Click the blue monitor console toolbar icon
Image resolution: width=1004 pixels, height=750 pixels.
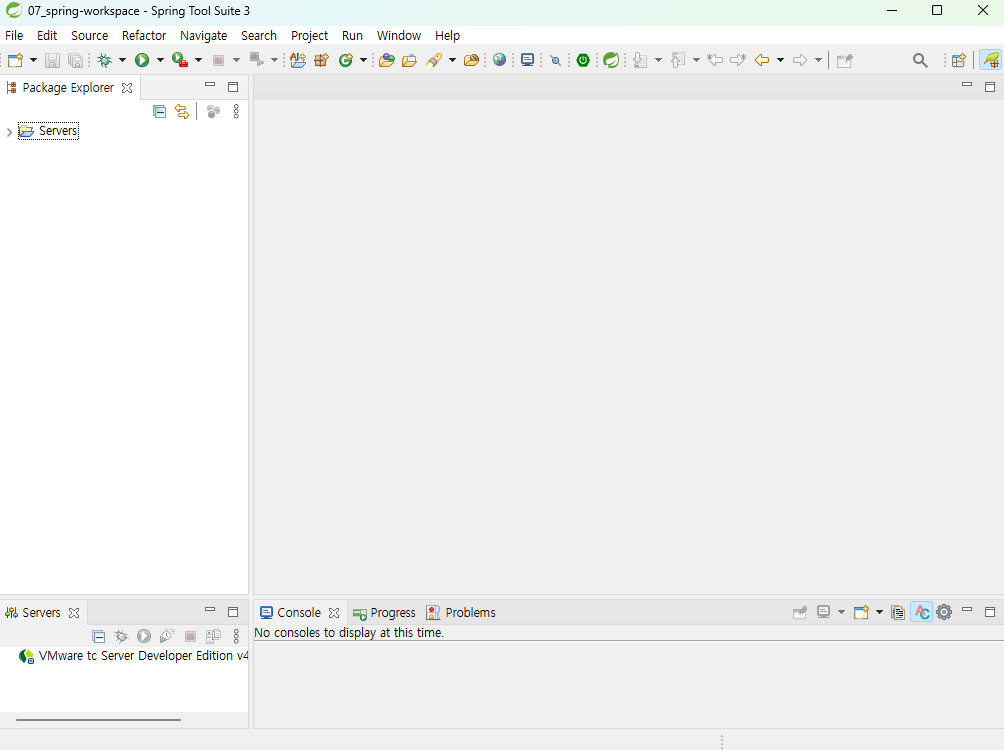pyautogui.click(x=528, y=60)
